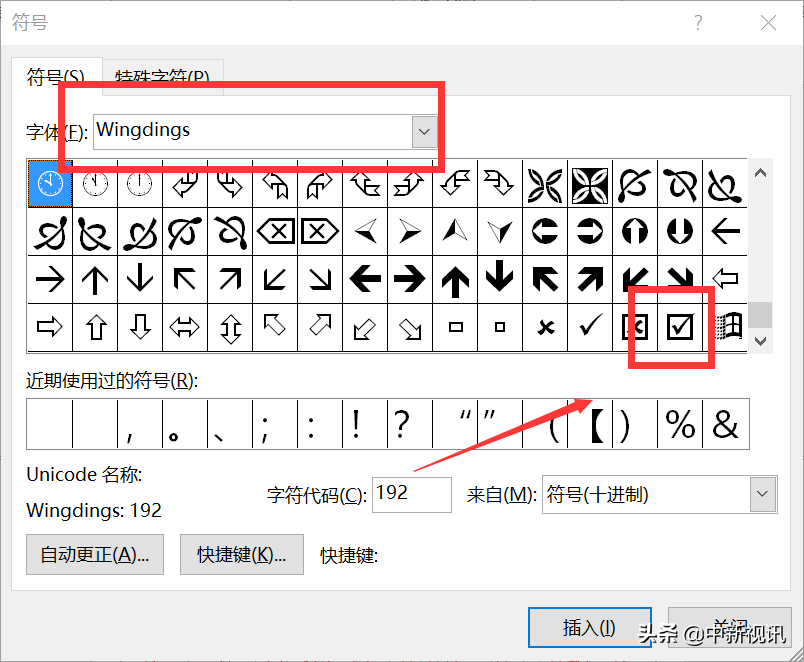Pick the left arrow in black circle symbol
Image resolution: width=804 pixels, height=662 pixels.
pyautogui.click(x=545, y=232)
